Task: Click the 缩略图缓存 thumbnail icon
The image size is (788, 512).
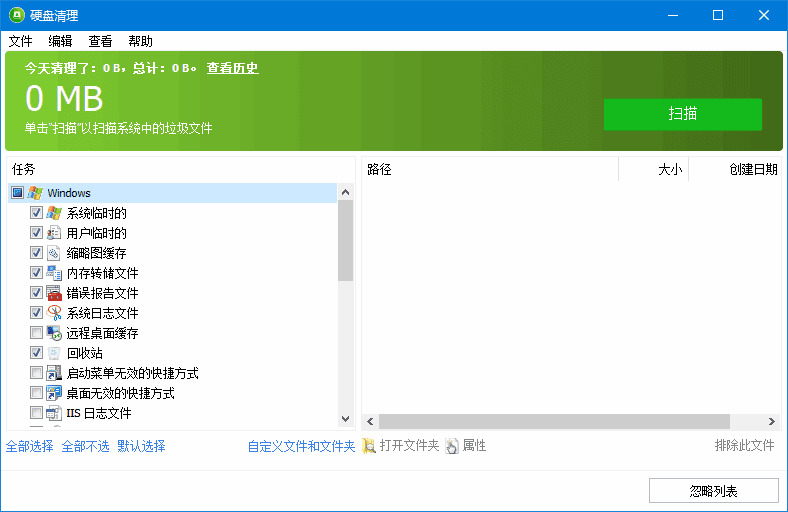Action: coord(54,253)
